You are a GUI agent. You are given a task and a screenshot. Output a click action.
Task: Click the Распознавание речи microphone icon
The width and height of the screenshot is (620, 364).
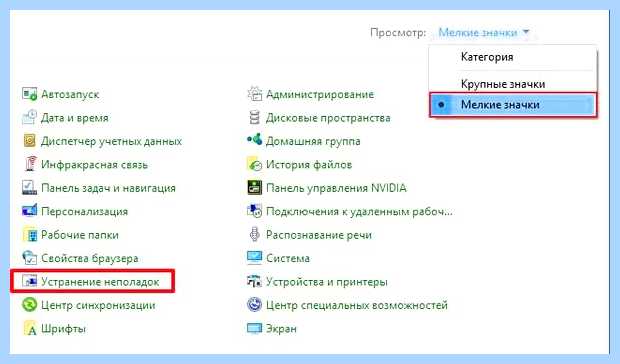pos(255,234)
